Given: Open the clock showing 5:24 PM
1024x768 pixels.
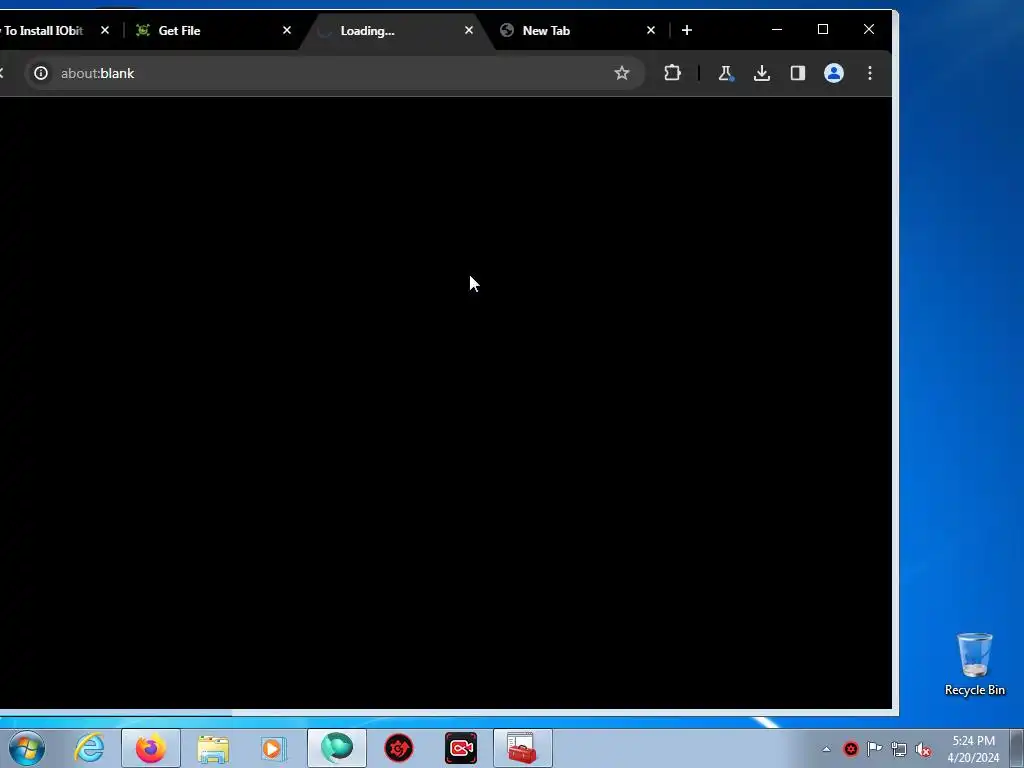Looking at the screenshot, I should pos(973,748).
